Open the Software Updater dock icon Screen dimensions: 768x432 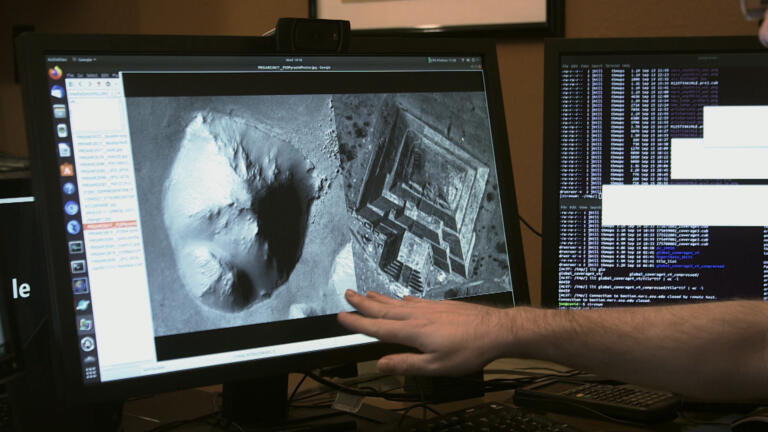tap(84, 325)
